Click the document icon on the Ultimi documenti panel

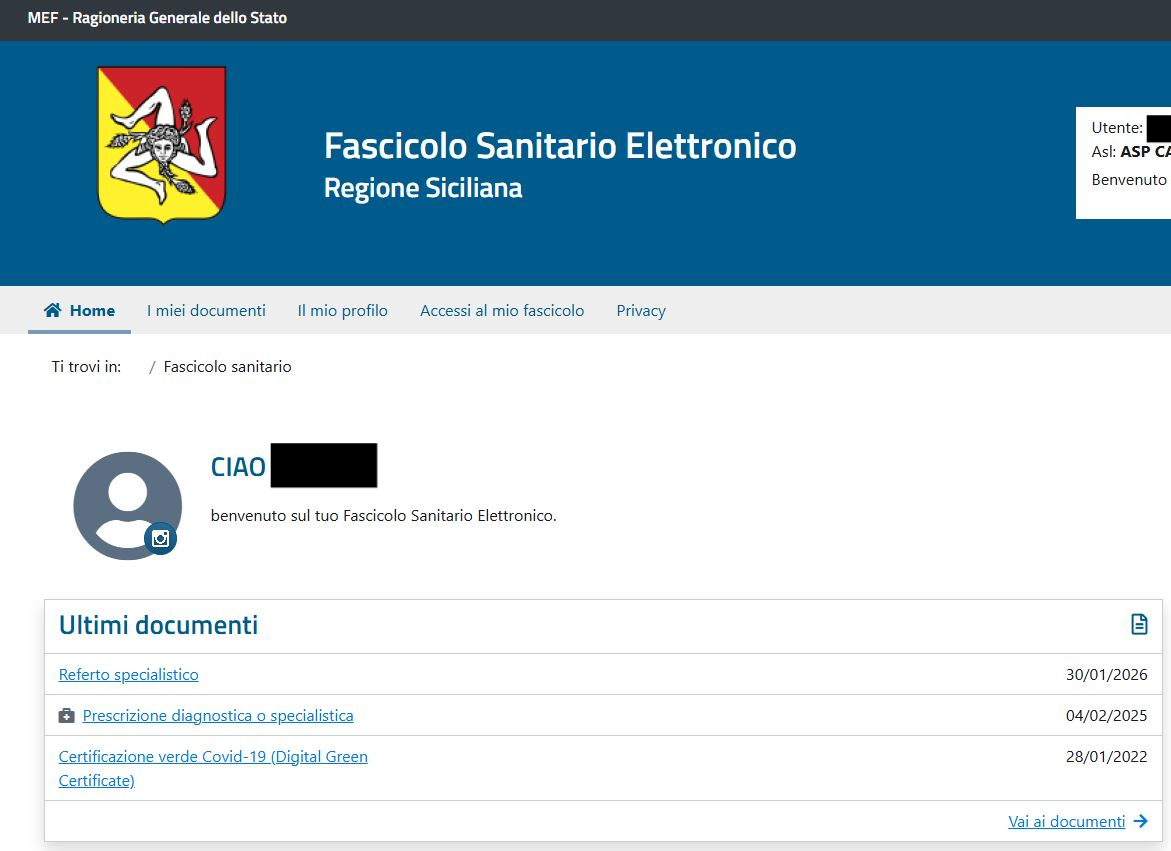point(1138,623)
